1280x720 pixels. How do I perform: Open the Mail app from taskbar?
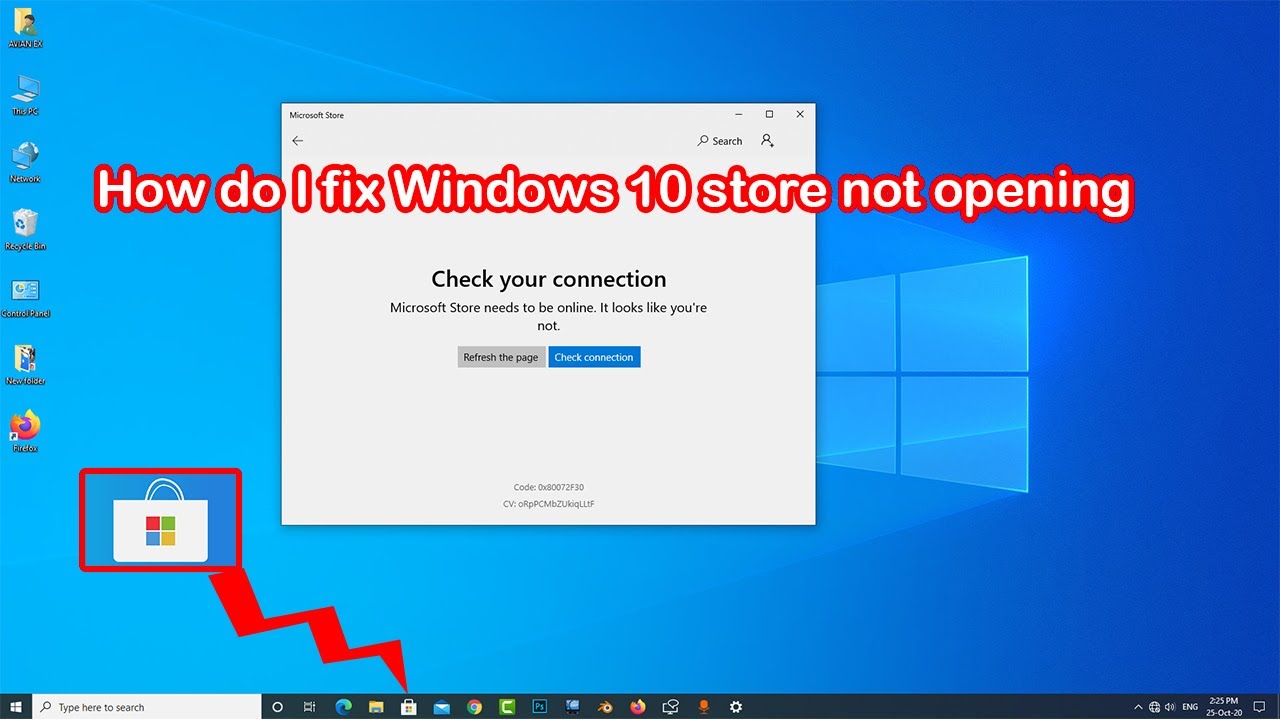441,707
